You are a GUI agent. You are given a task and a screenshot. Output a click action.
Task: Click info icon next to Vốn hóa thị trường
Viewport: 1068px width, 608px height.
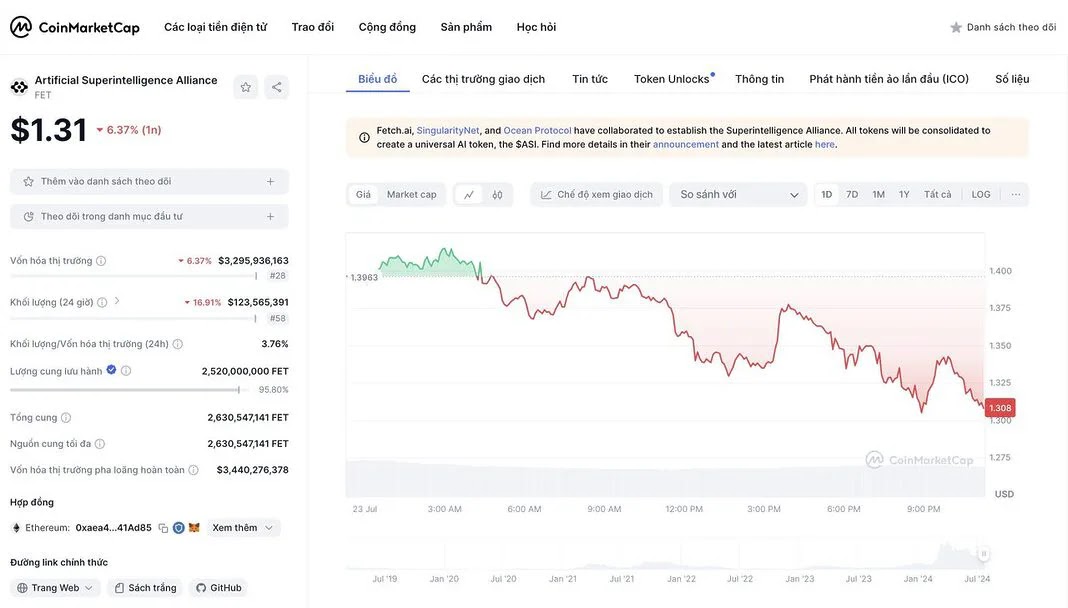coord(101,261)
